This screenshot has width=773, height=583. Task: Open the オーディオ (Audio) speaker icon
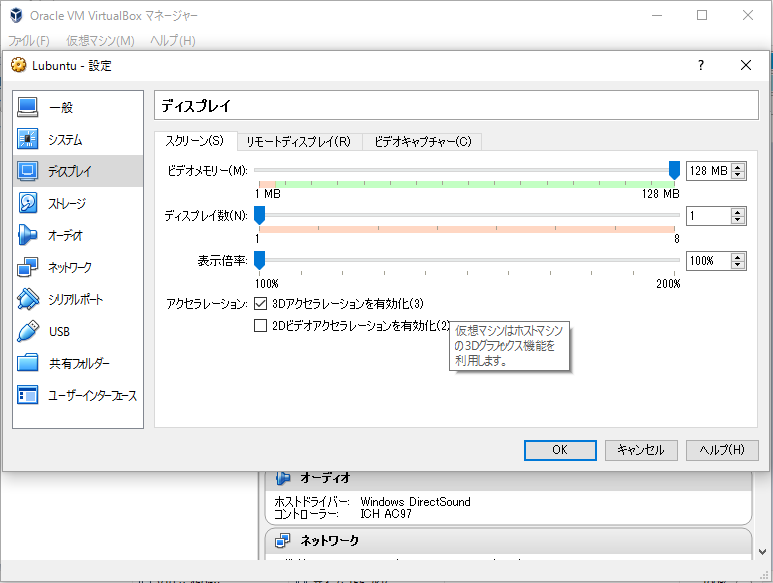pos(28,235)
